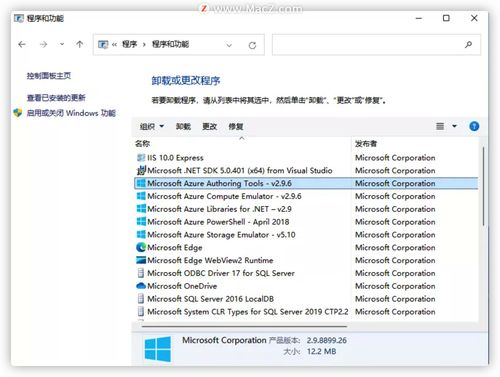The image size is (500, 377).
Task: Click Azure Storage Emulator Windows icon
Action: click(141, 234)
